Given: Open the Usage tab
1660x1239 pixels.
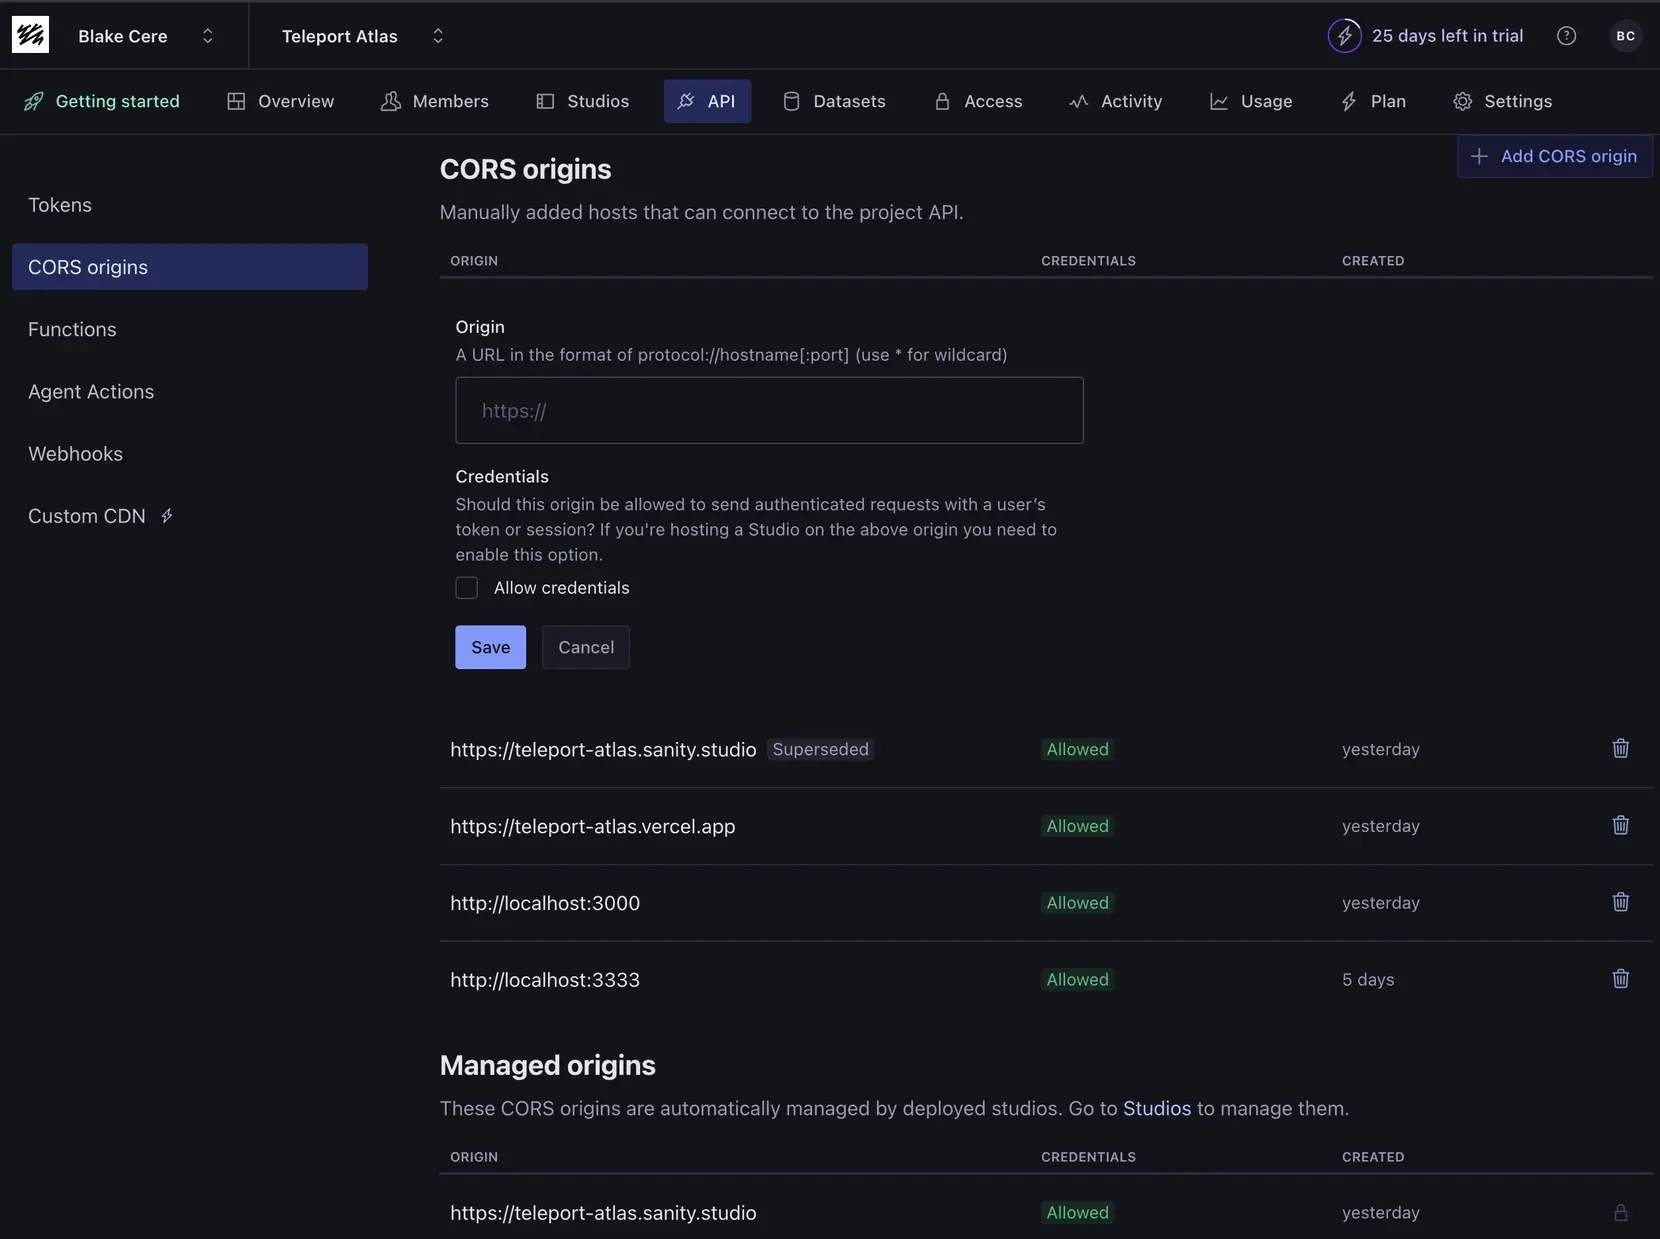Looking at the screenshot, I should pos(1251,101).
